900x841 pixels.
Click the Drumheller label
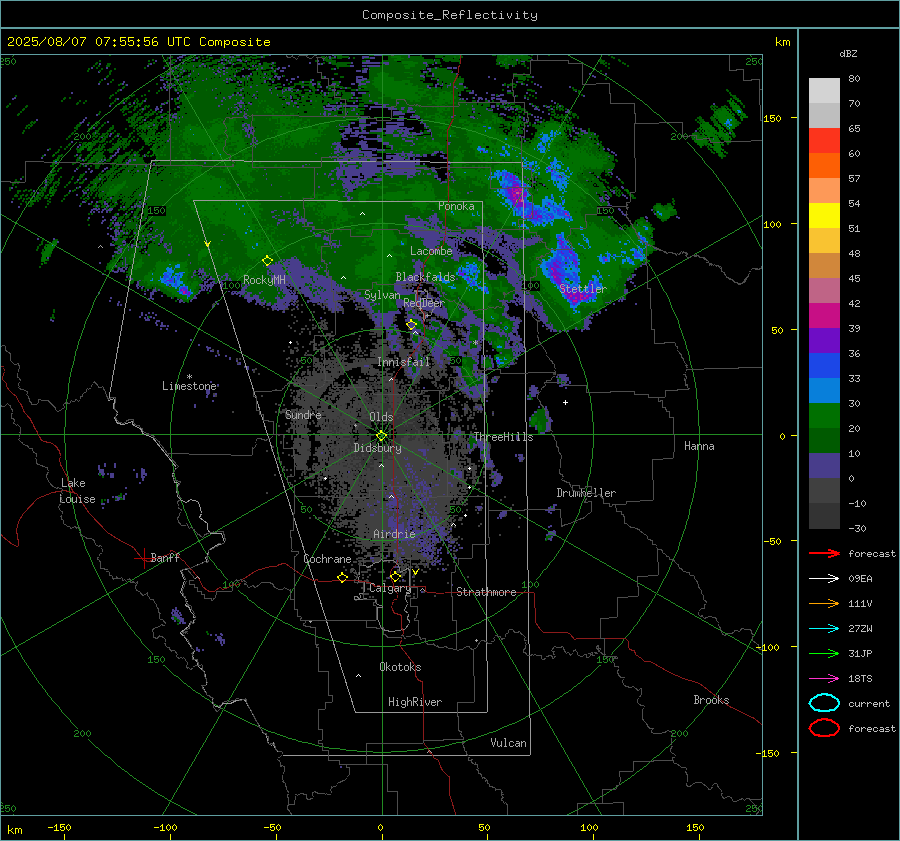tap(586, 493)
